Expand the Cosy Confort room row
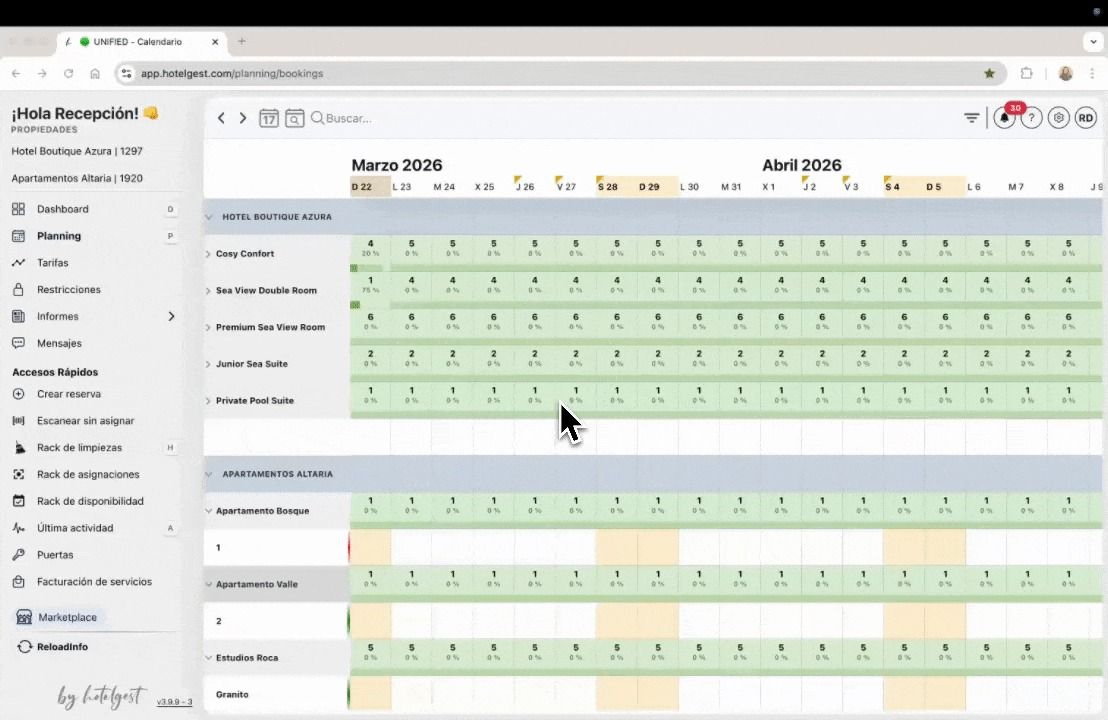The width and height of the screenshot is (1108, 720). click(x=208, y=254)
